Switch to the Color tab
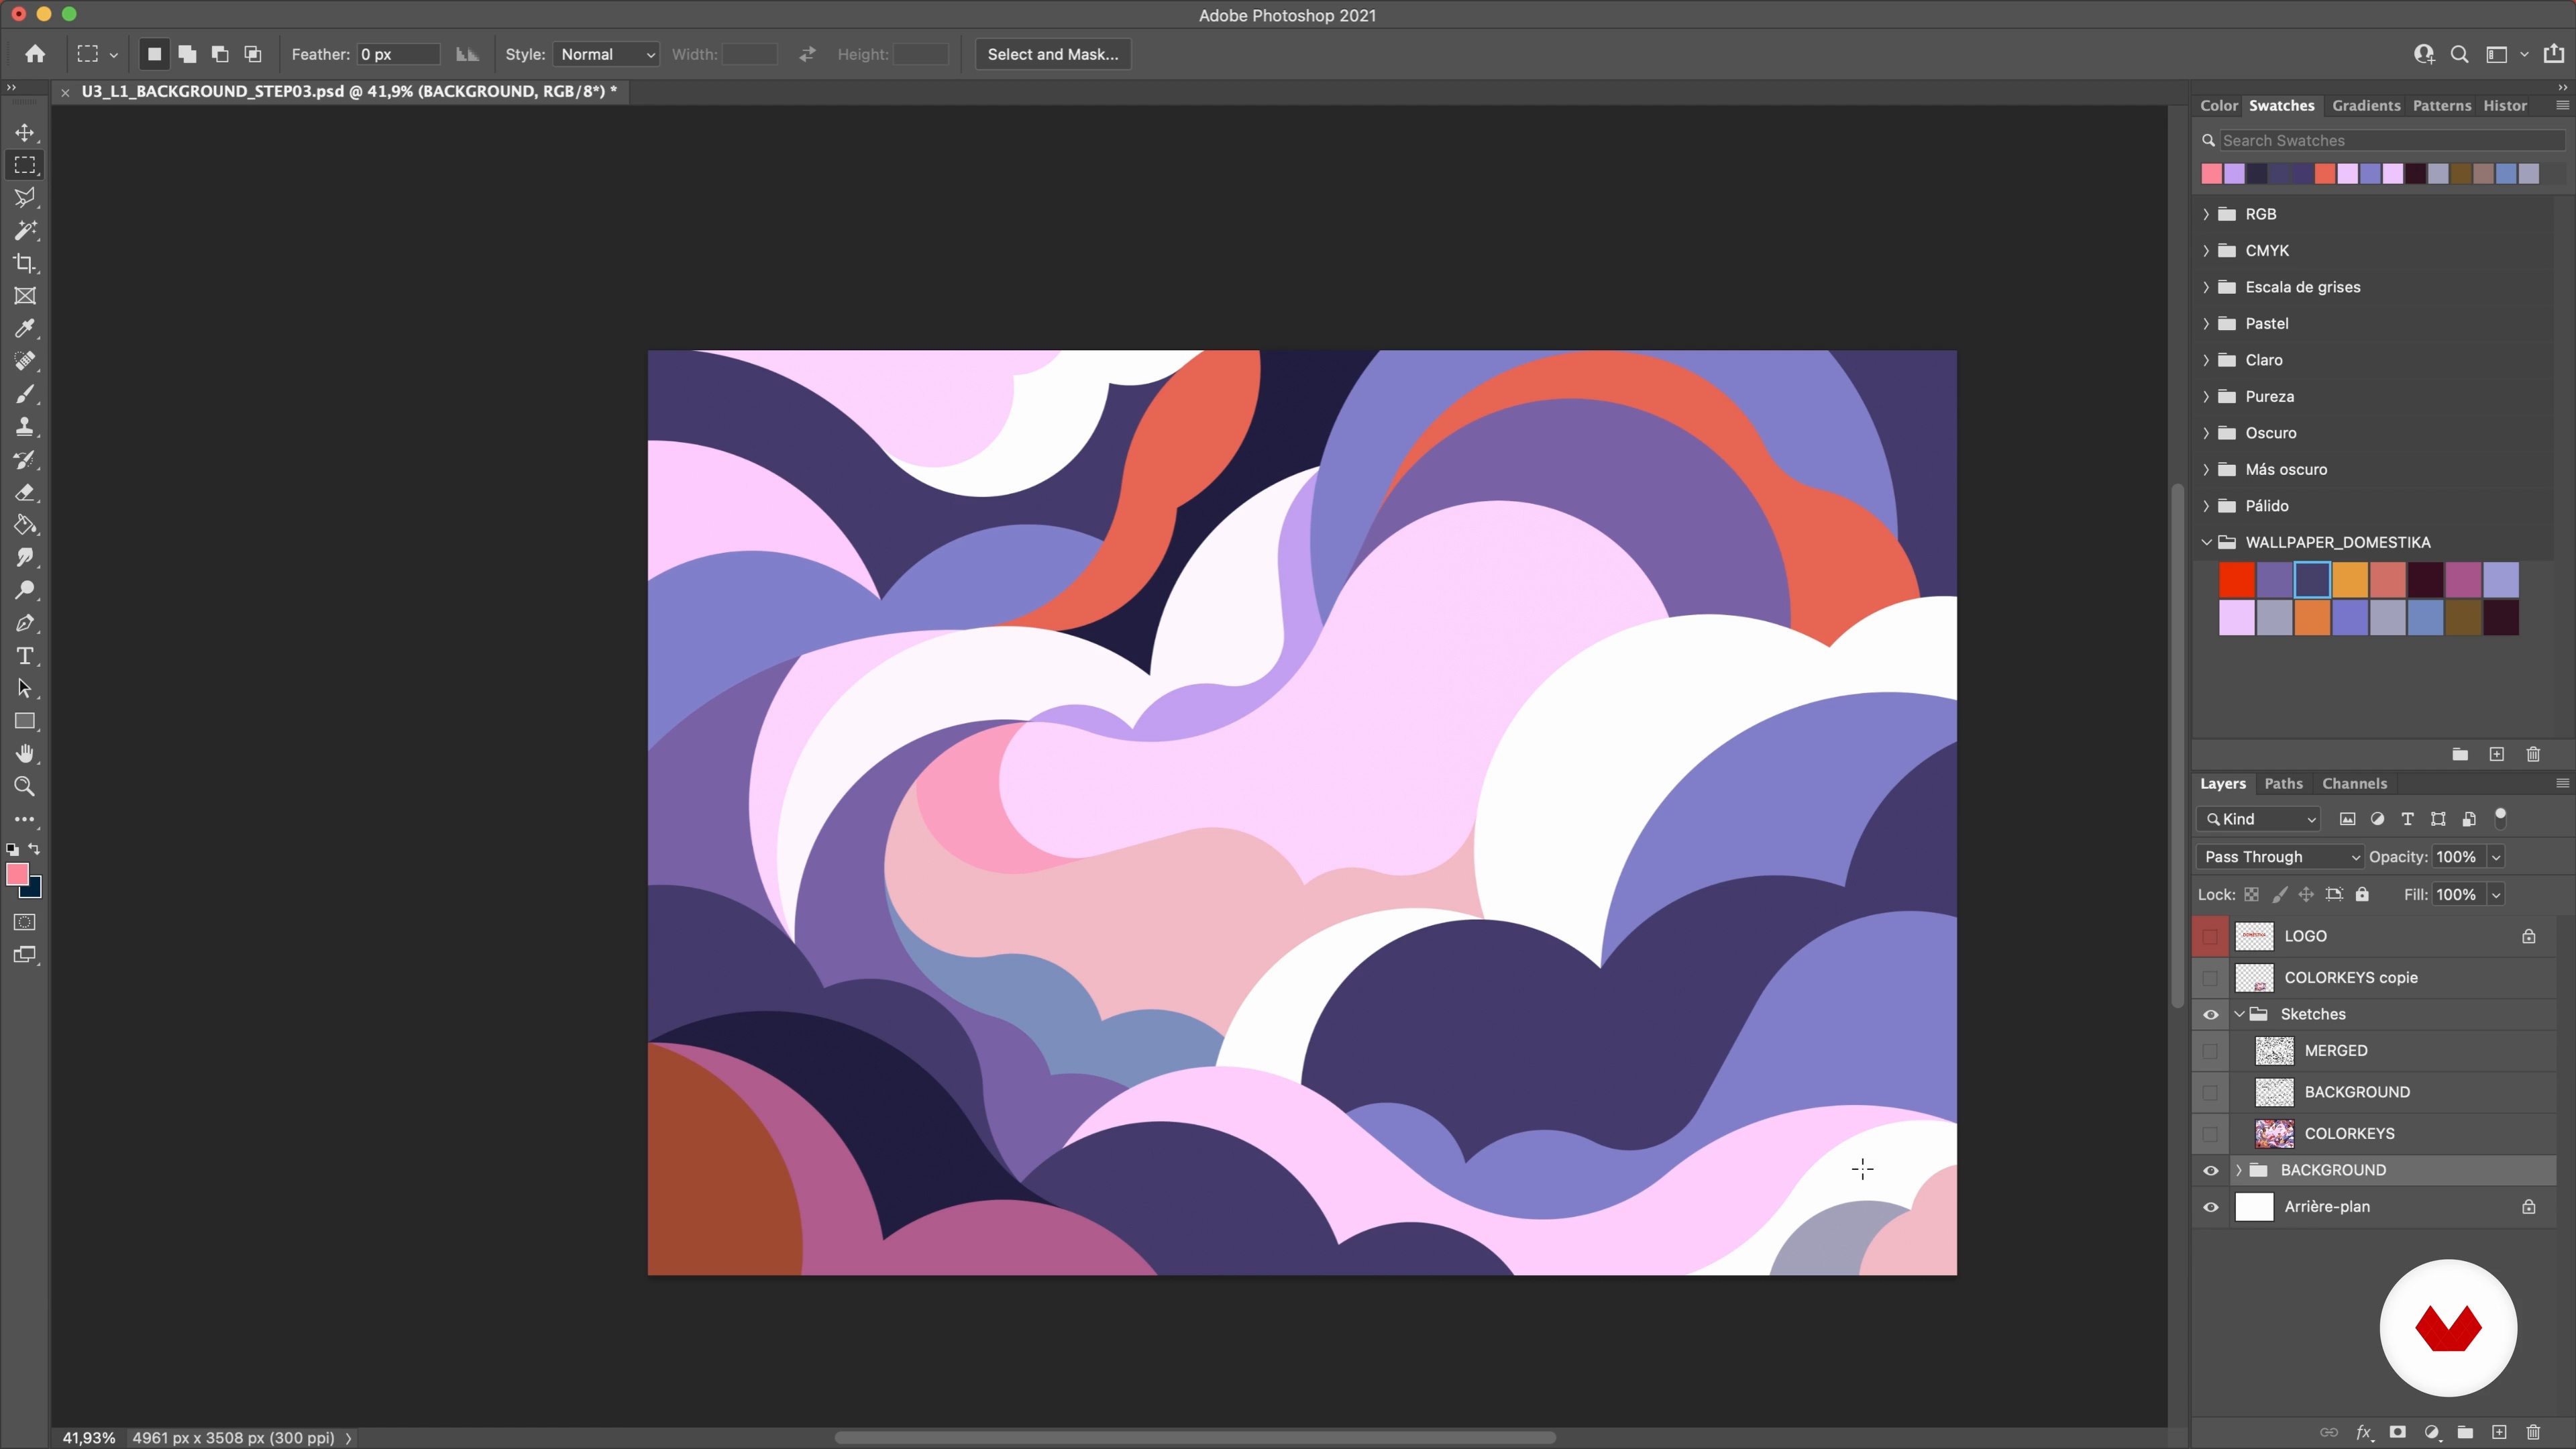 (2218, 106)
